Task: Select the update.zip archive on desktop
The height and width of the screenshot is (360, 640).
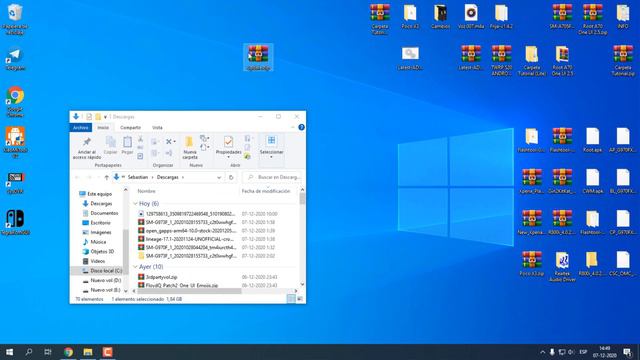Action: click(x=258, y=57)
